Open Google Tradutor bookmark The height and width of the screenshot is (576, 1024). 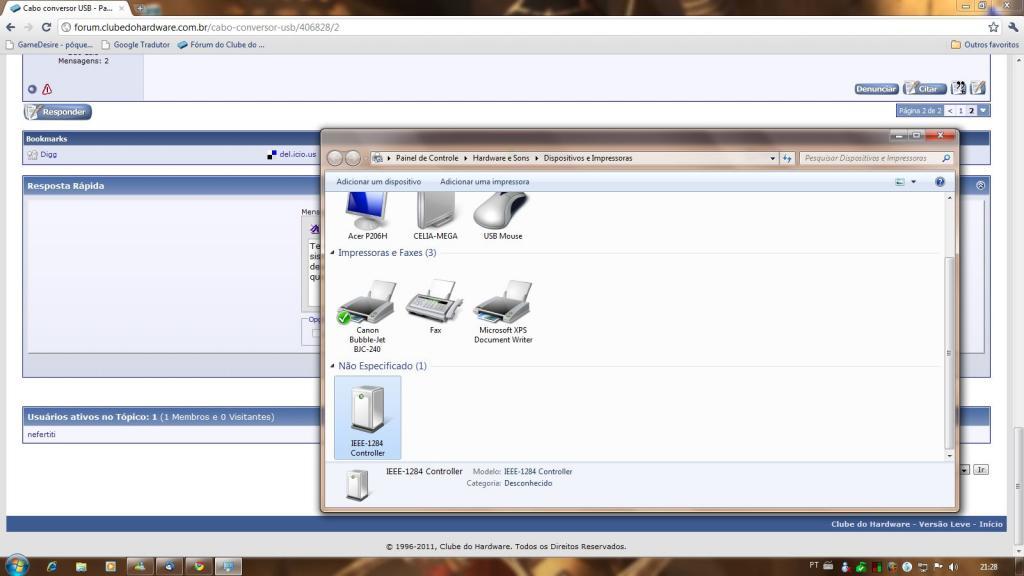[x=136, y=45]
